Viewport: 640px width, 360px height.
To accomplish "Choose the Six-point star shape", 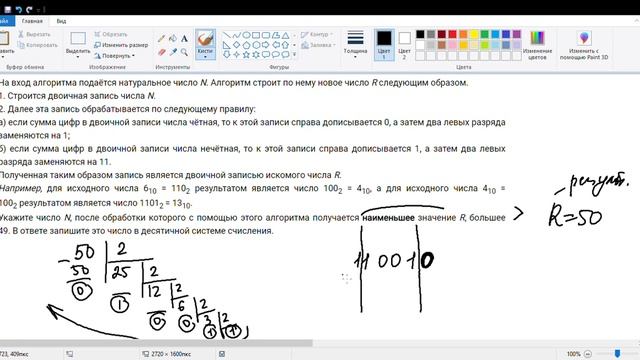I will tap(256, 54).
